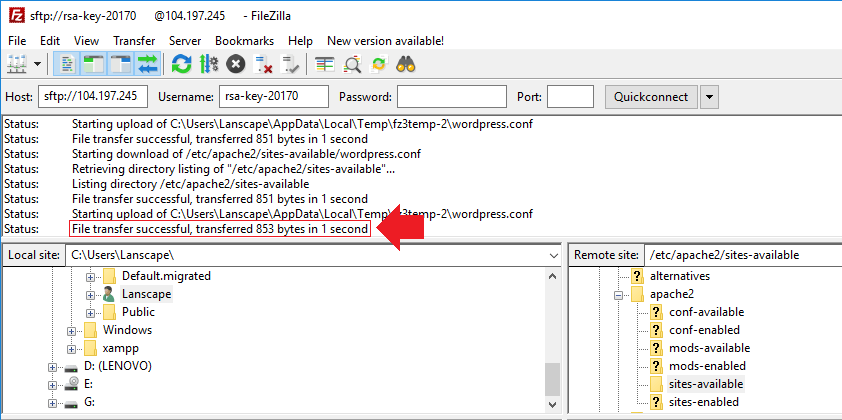This screenshot has width=842, height=420.
Task: Expand the Public folder
Action: [90, 313]
